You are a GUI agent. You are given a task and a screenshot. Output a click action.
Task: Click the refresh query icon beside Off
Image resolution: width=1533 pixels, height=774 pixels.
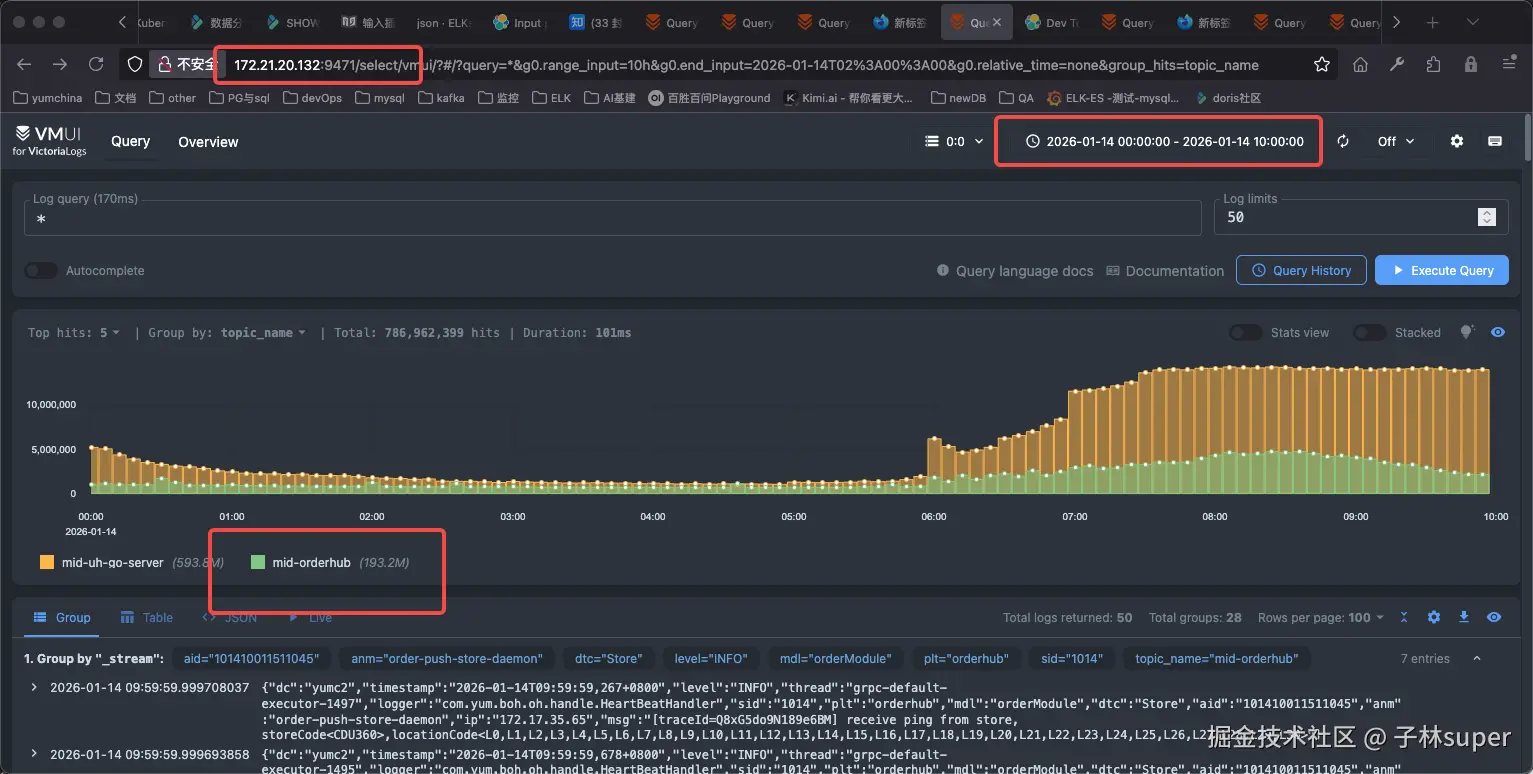[x=1343, y=142]
